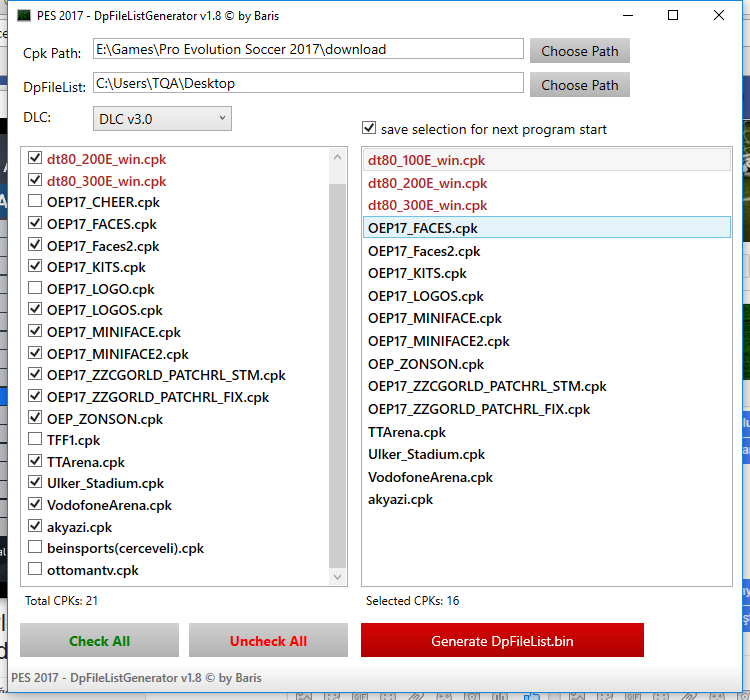Maximize the DpFileListGenerator window
750x700 pixels.
coord(673,15)
